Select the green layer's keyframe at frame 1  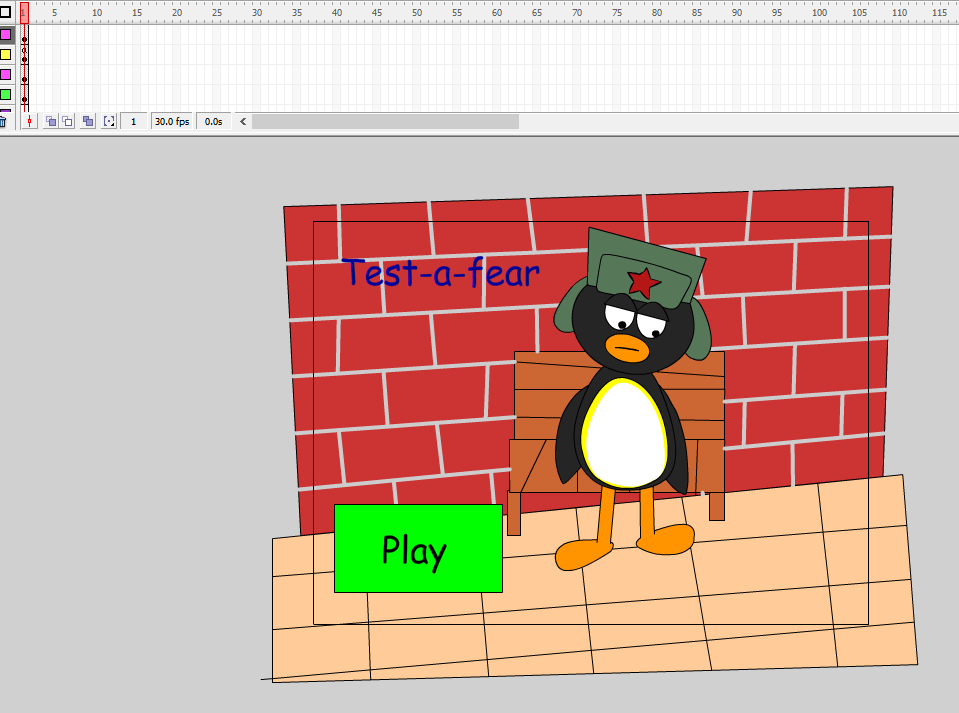24,99
